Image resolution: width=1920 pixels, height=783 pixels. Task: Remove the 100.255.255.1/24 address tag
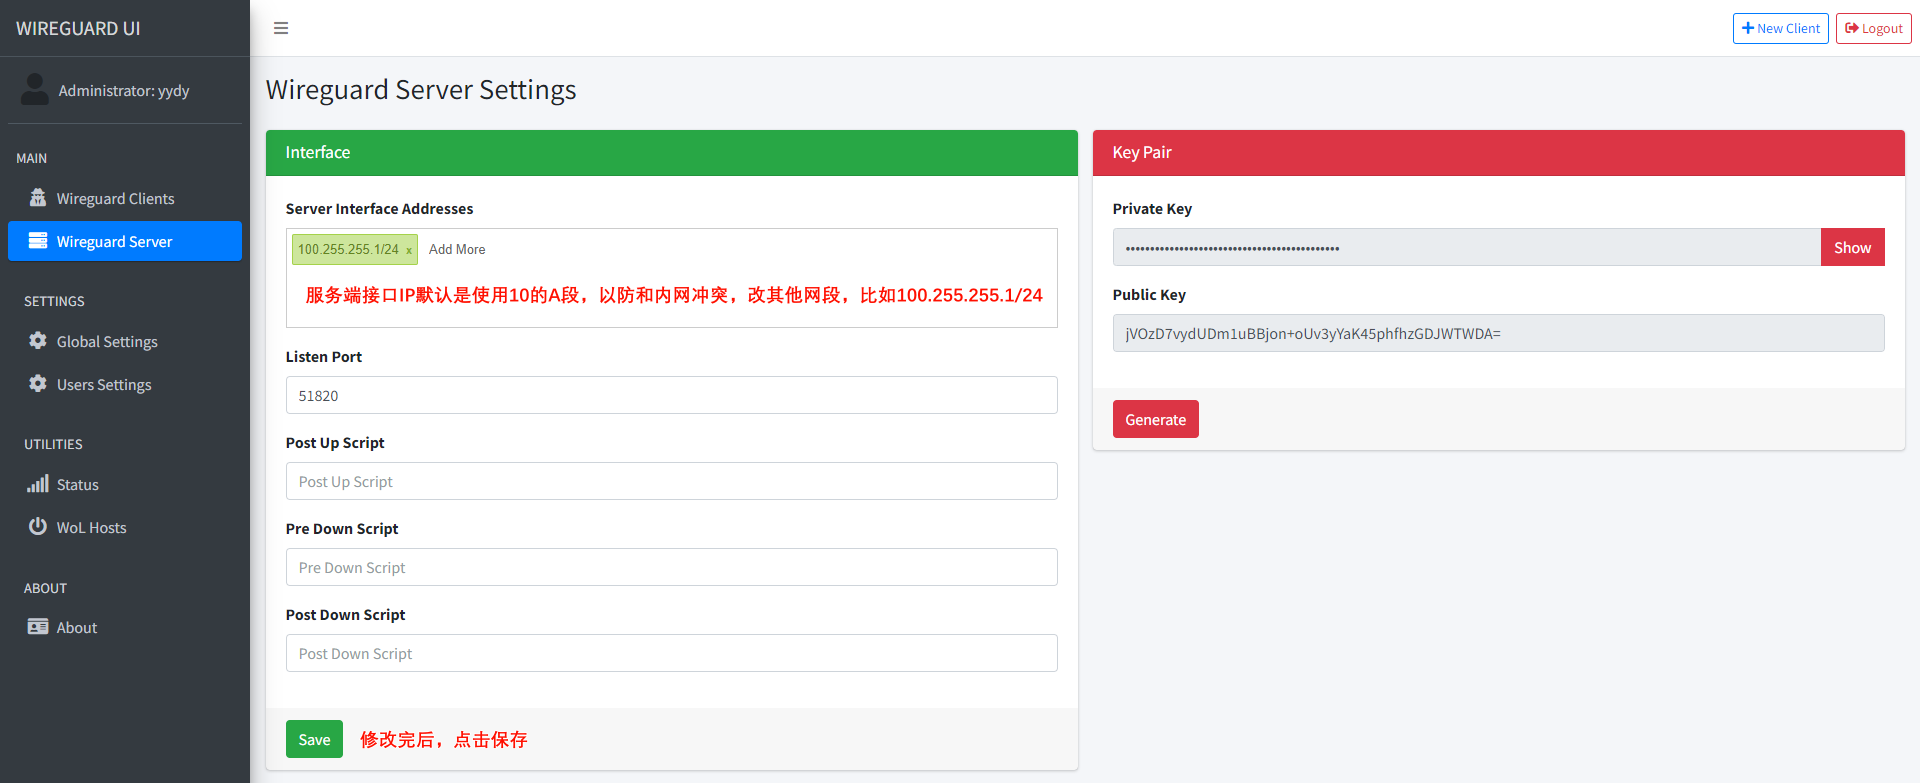(409, 250)
